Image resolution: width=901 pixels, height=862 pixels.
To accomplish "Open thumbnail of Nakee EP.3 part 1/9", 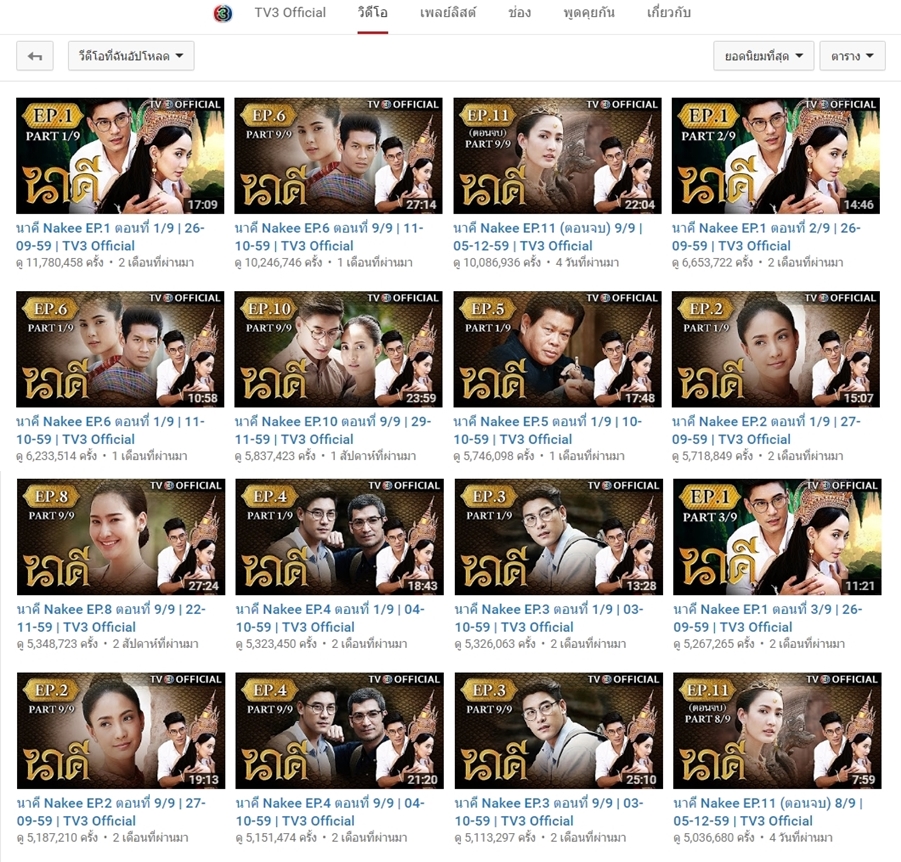I will point(559,537).
